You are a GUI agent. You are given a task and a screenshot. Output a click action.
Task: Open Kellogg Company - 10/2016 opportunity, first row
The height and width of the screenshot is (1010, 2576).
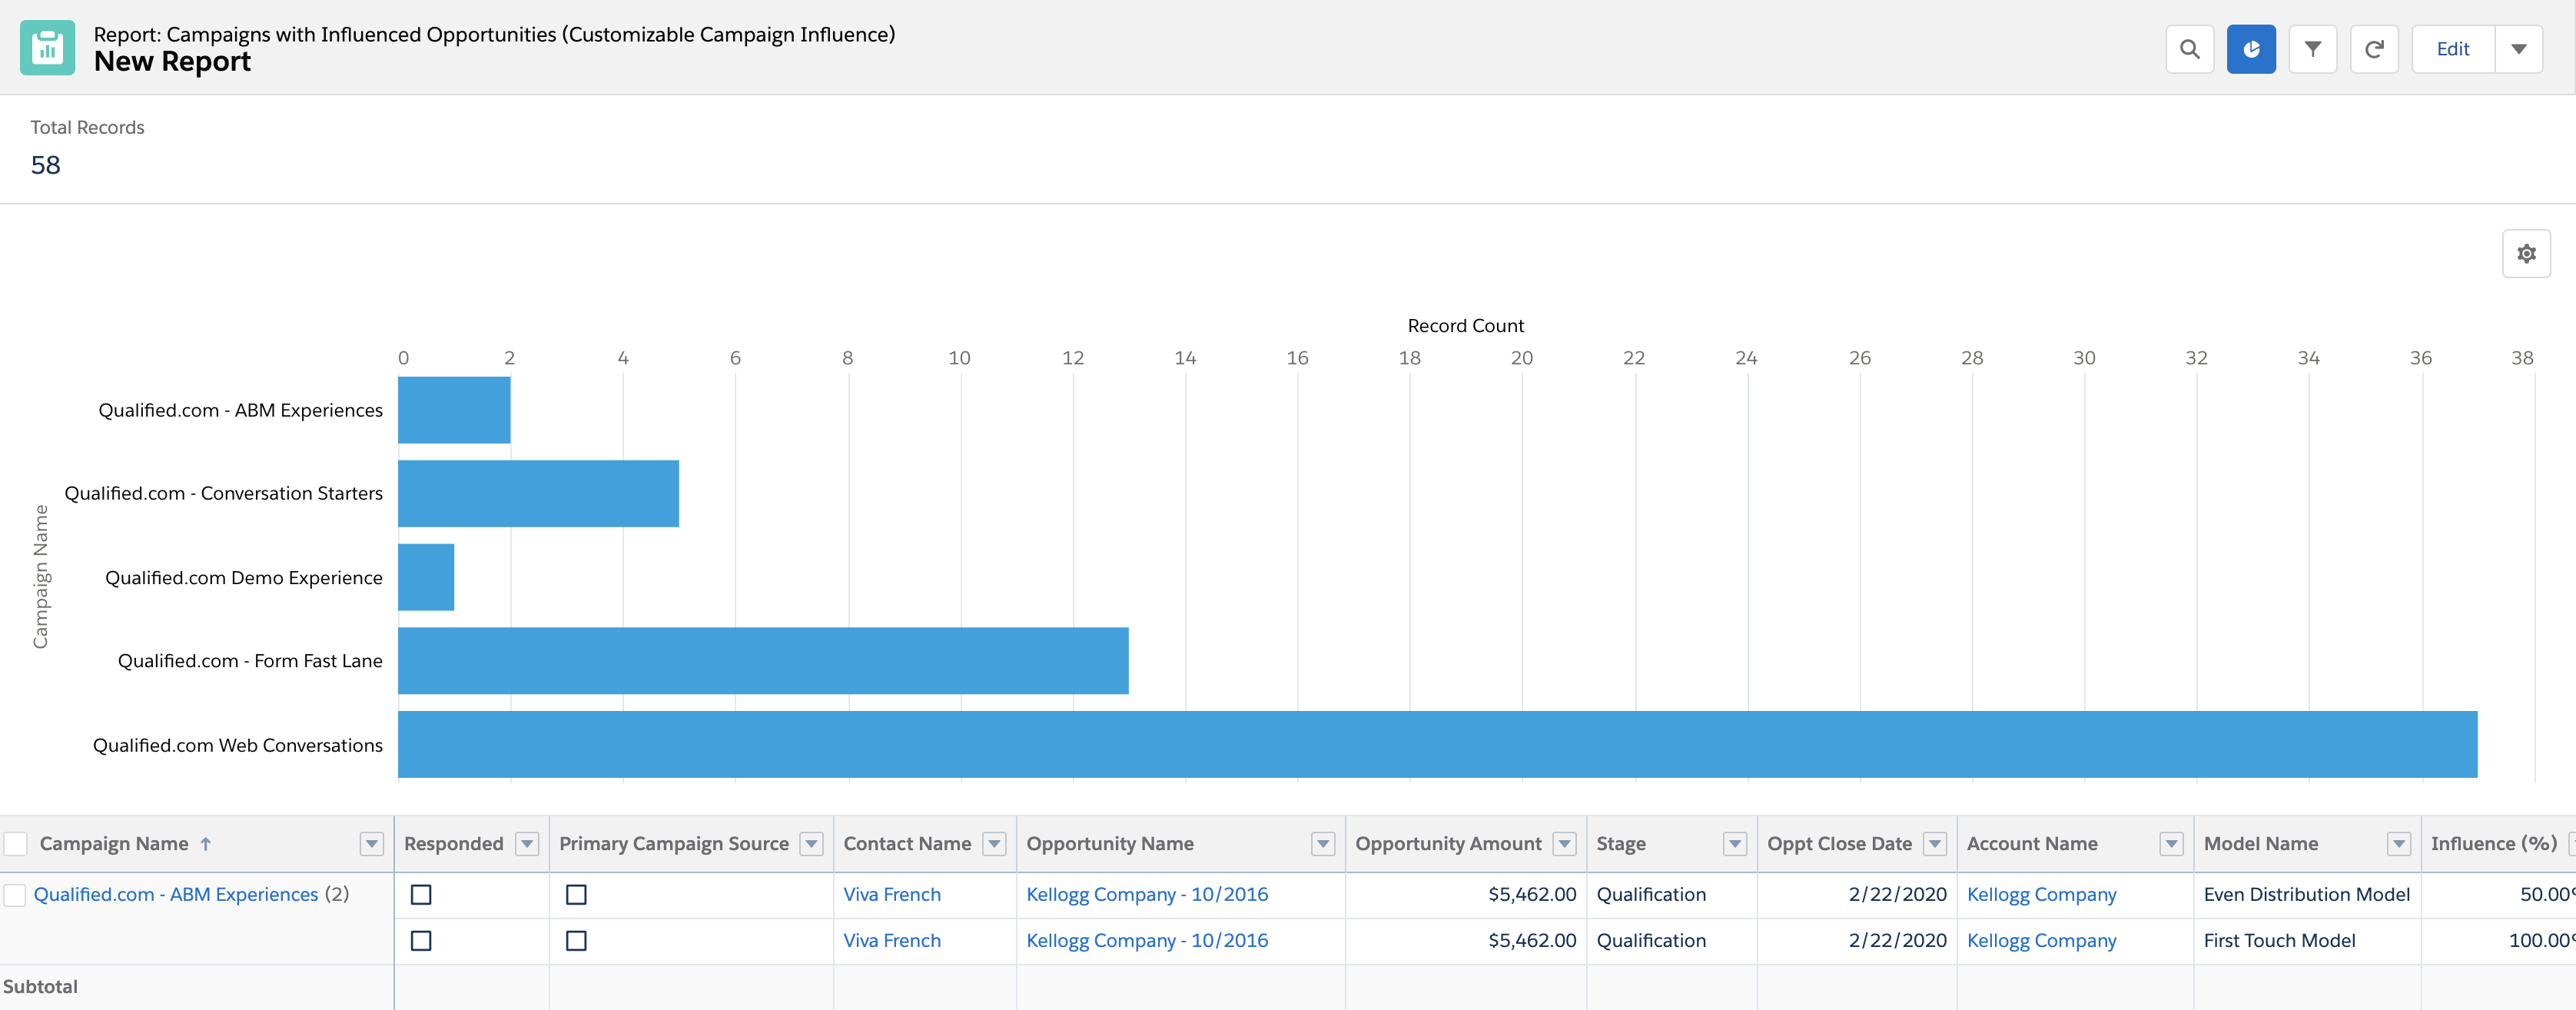1147,894
